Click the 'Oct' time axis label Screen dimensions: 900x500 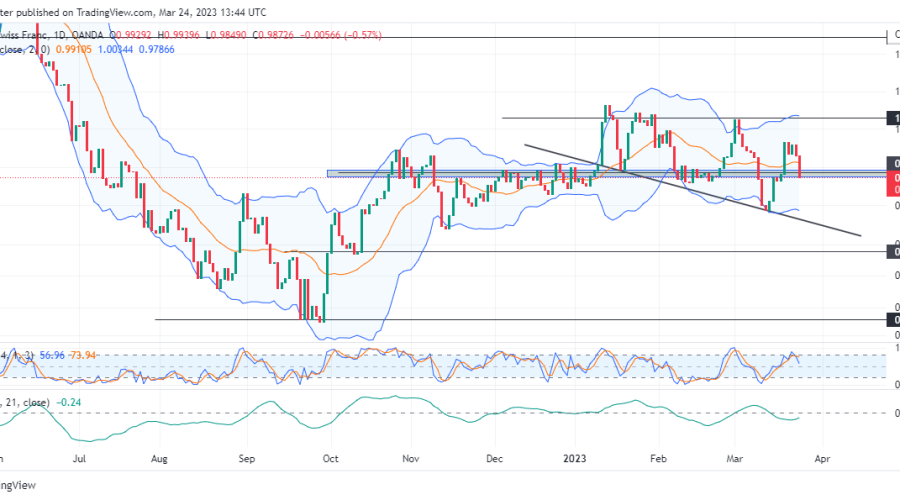click(331, 459)
